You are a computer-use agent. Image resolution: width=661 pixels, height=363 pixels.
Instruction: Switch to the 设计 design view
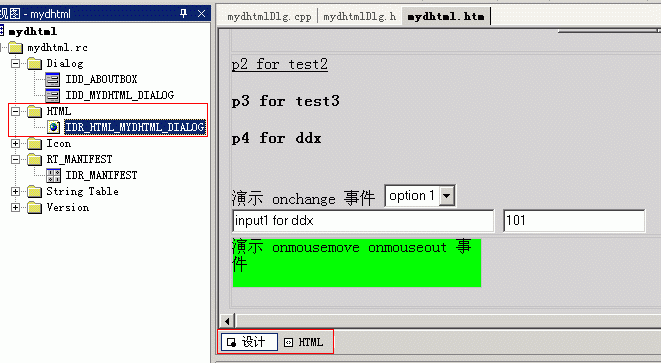(x=249, y=342)
